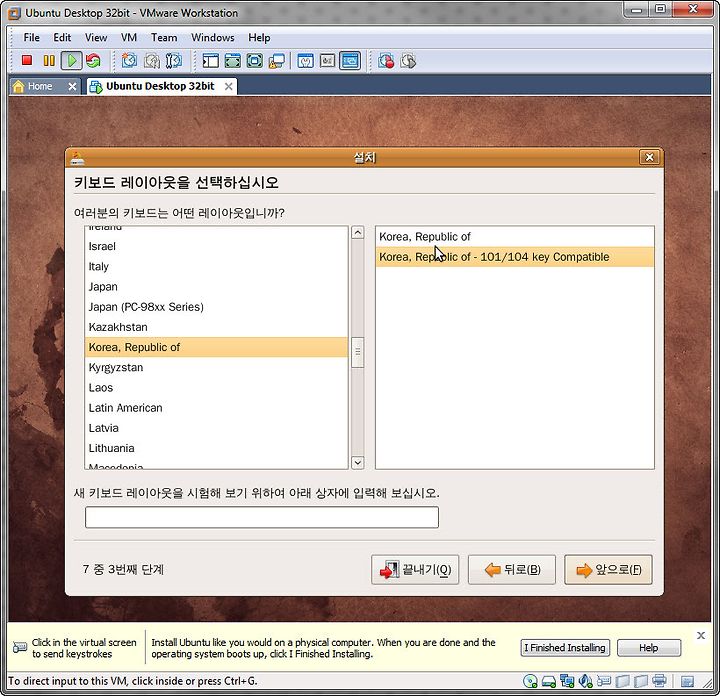
Task: Select plain Korea, Republic of variant
Action: coord(515,237)
